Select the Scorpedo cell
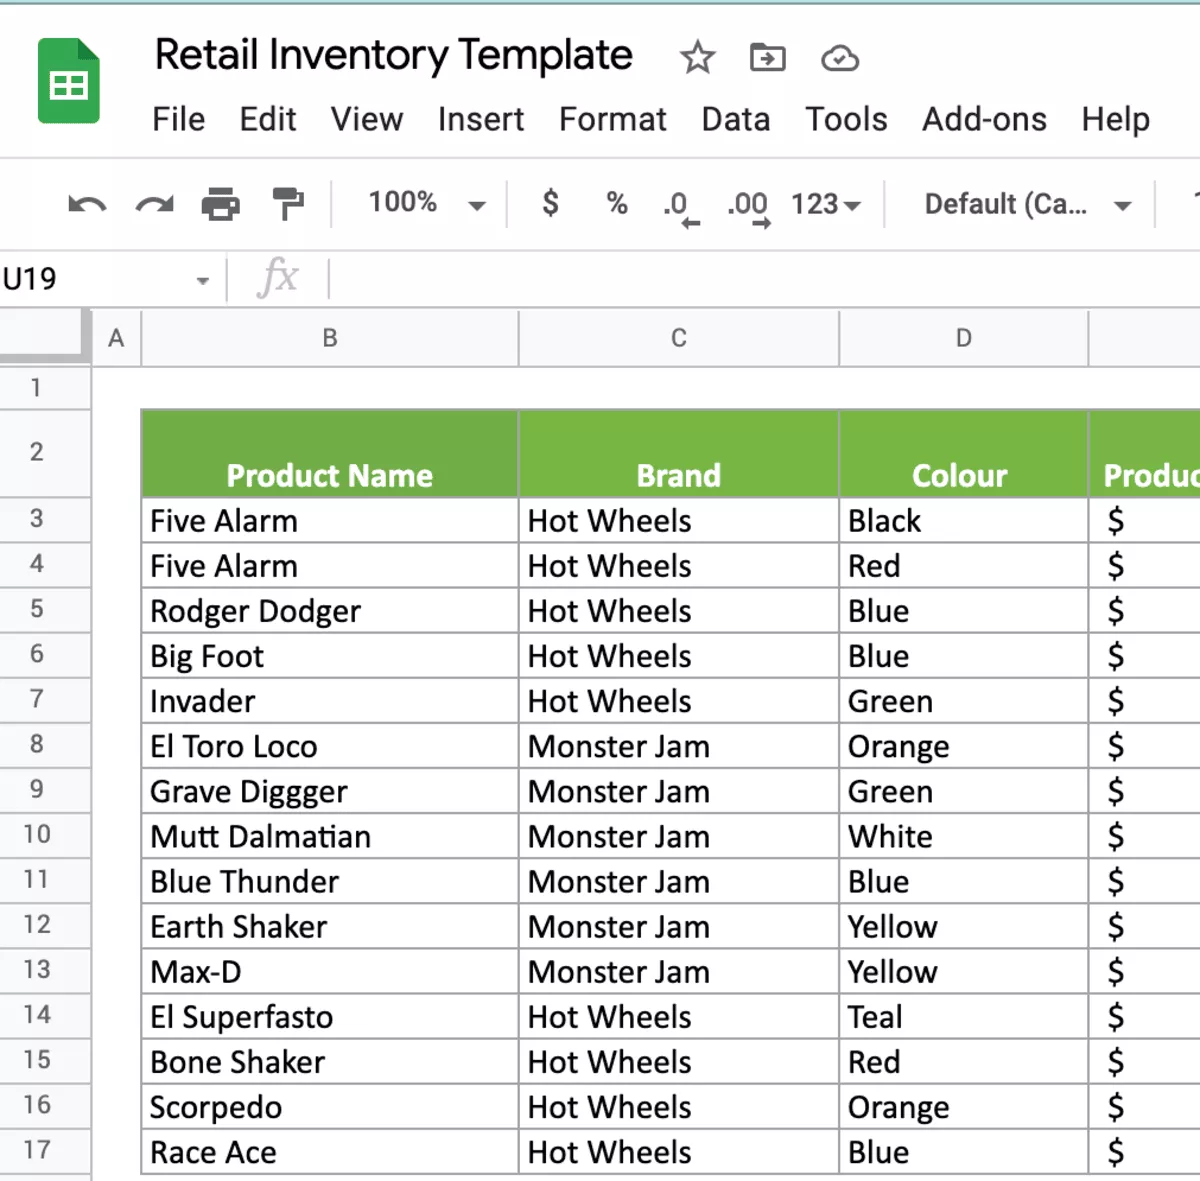The height and width of the screenshot is (1181, 1200). tap(330, 1107)
